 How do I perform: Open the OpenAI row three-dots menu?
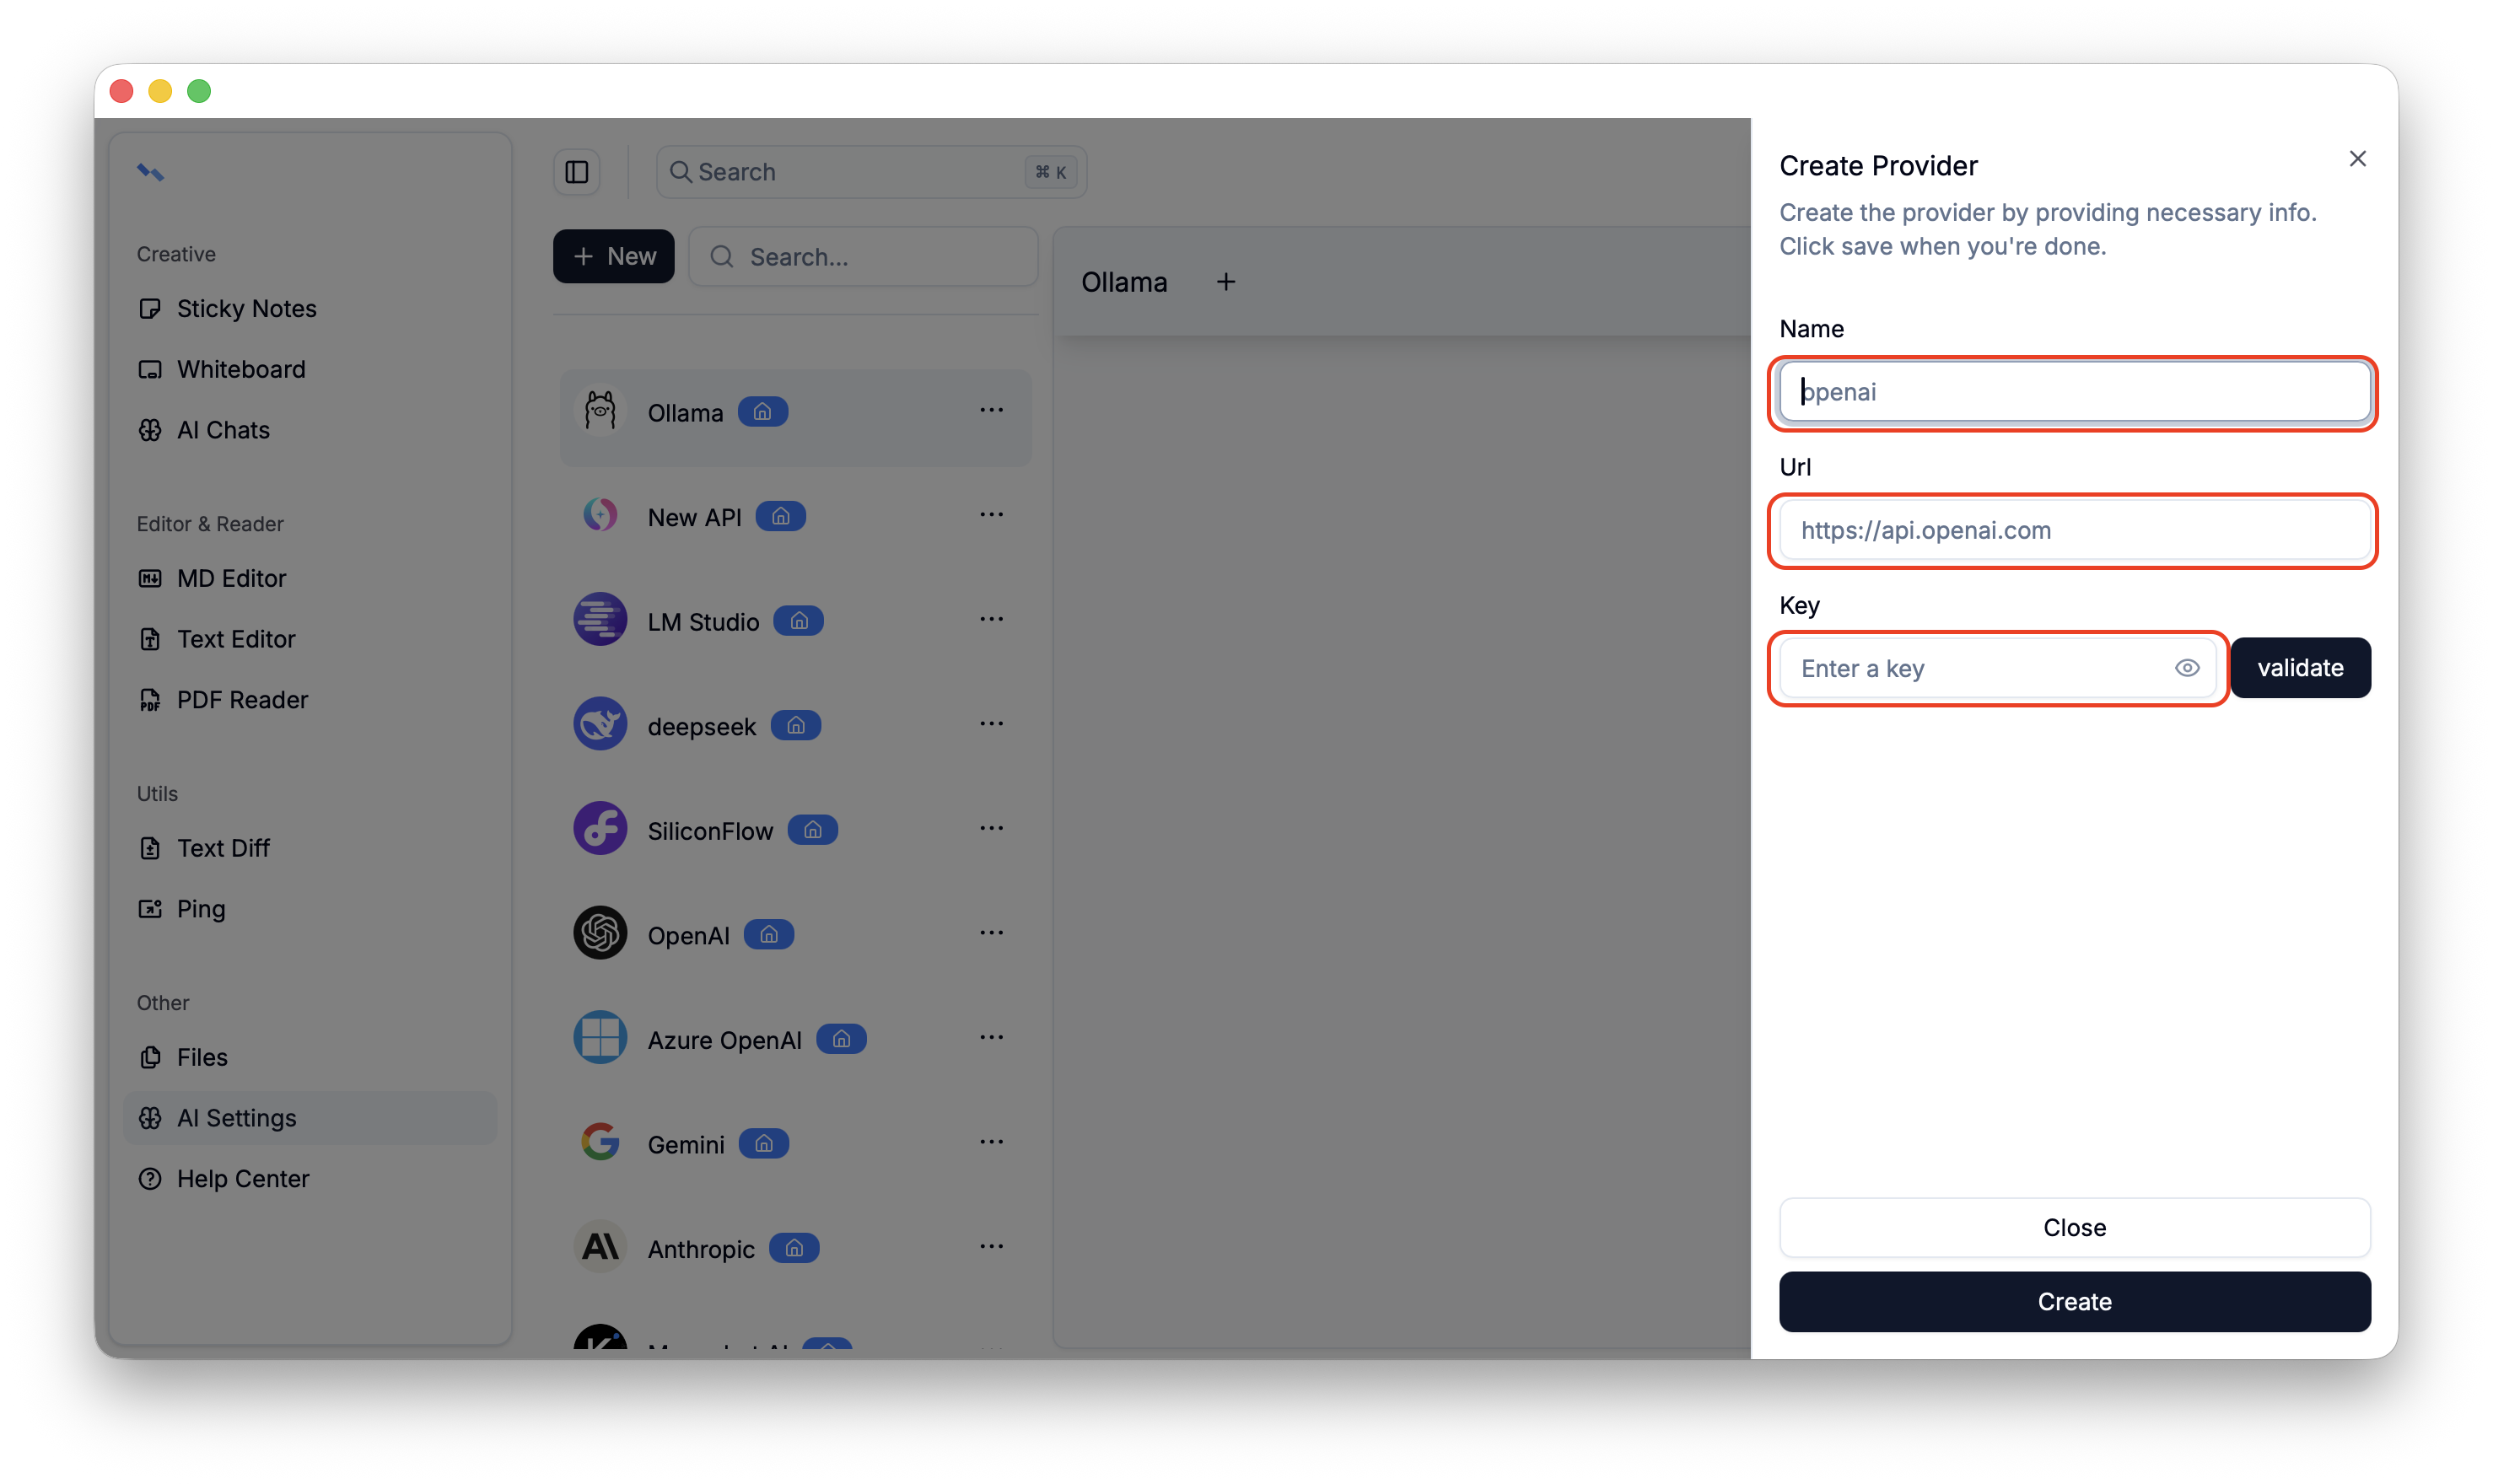(x=991, y=933)
